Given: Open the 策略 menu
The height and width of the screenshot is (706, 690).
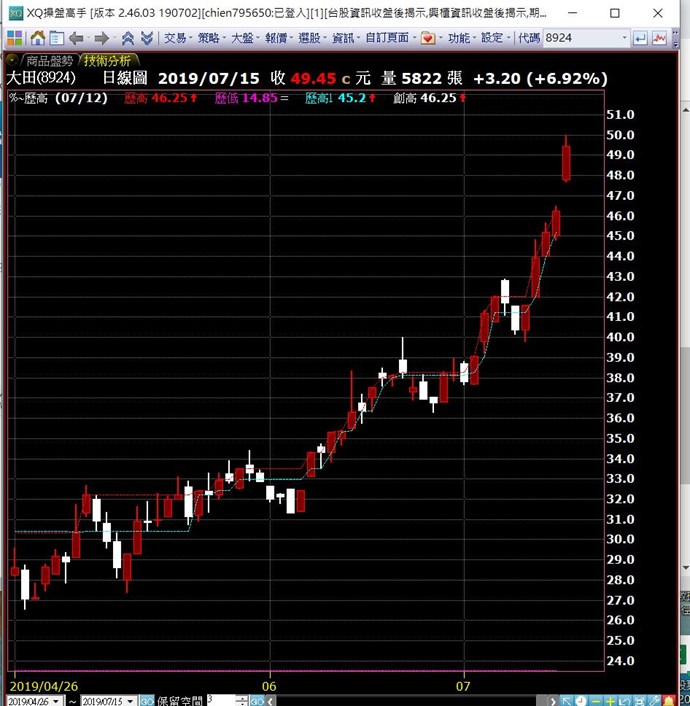Looking at the screenshot, I should pos(211,38).
